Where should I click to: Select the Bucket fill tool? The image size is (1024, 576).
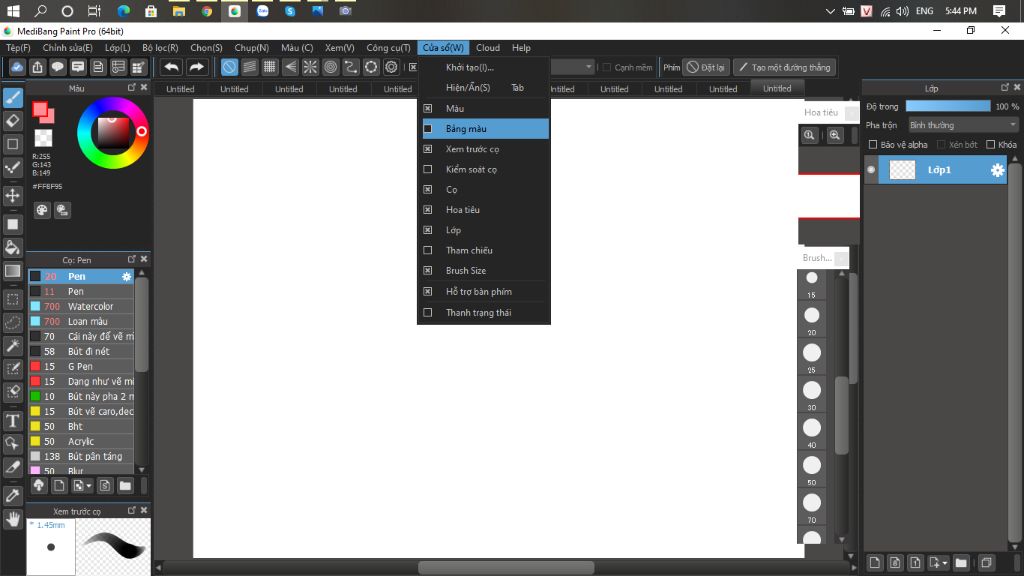tap(12, 248)
